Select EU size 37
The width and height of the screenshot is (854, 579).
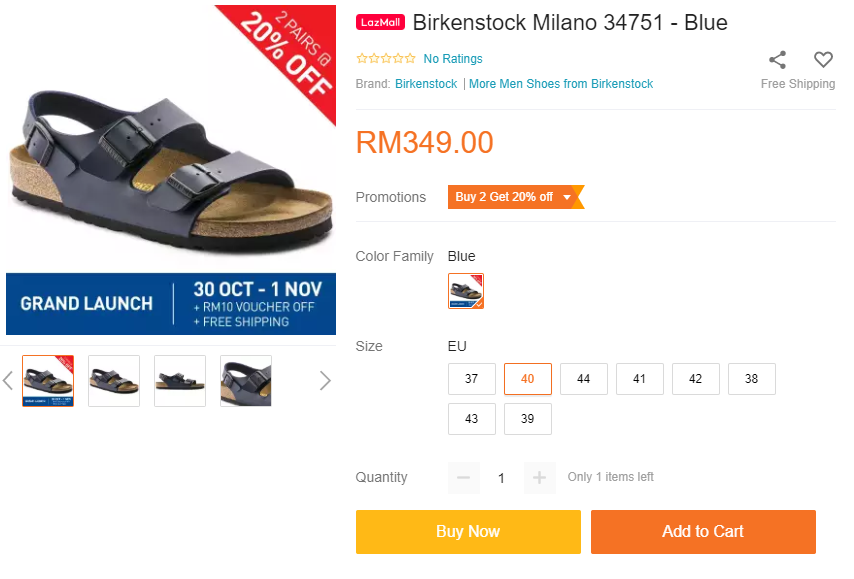pyautogui.click(x=472, y=379)
